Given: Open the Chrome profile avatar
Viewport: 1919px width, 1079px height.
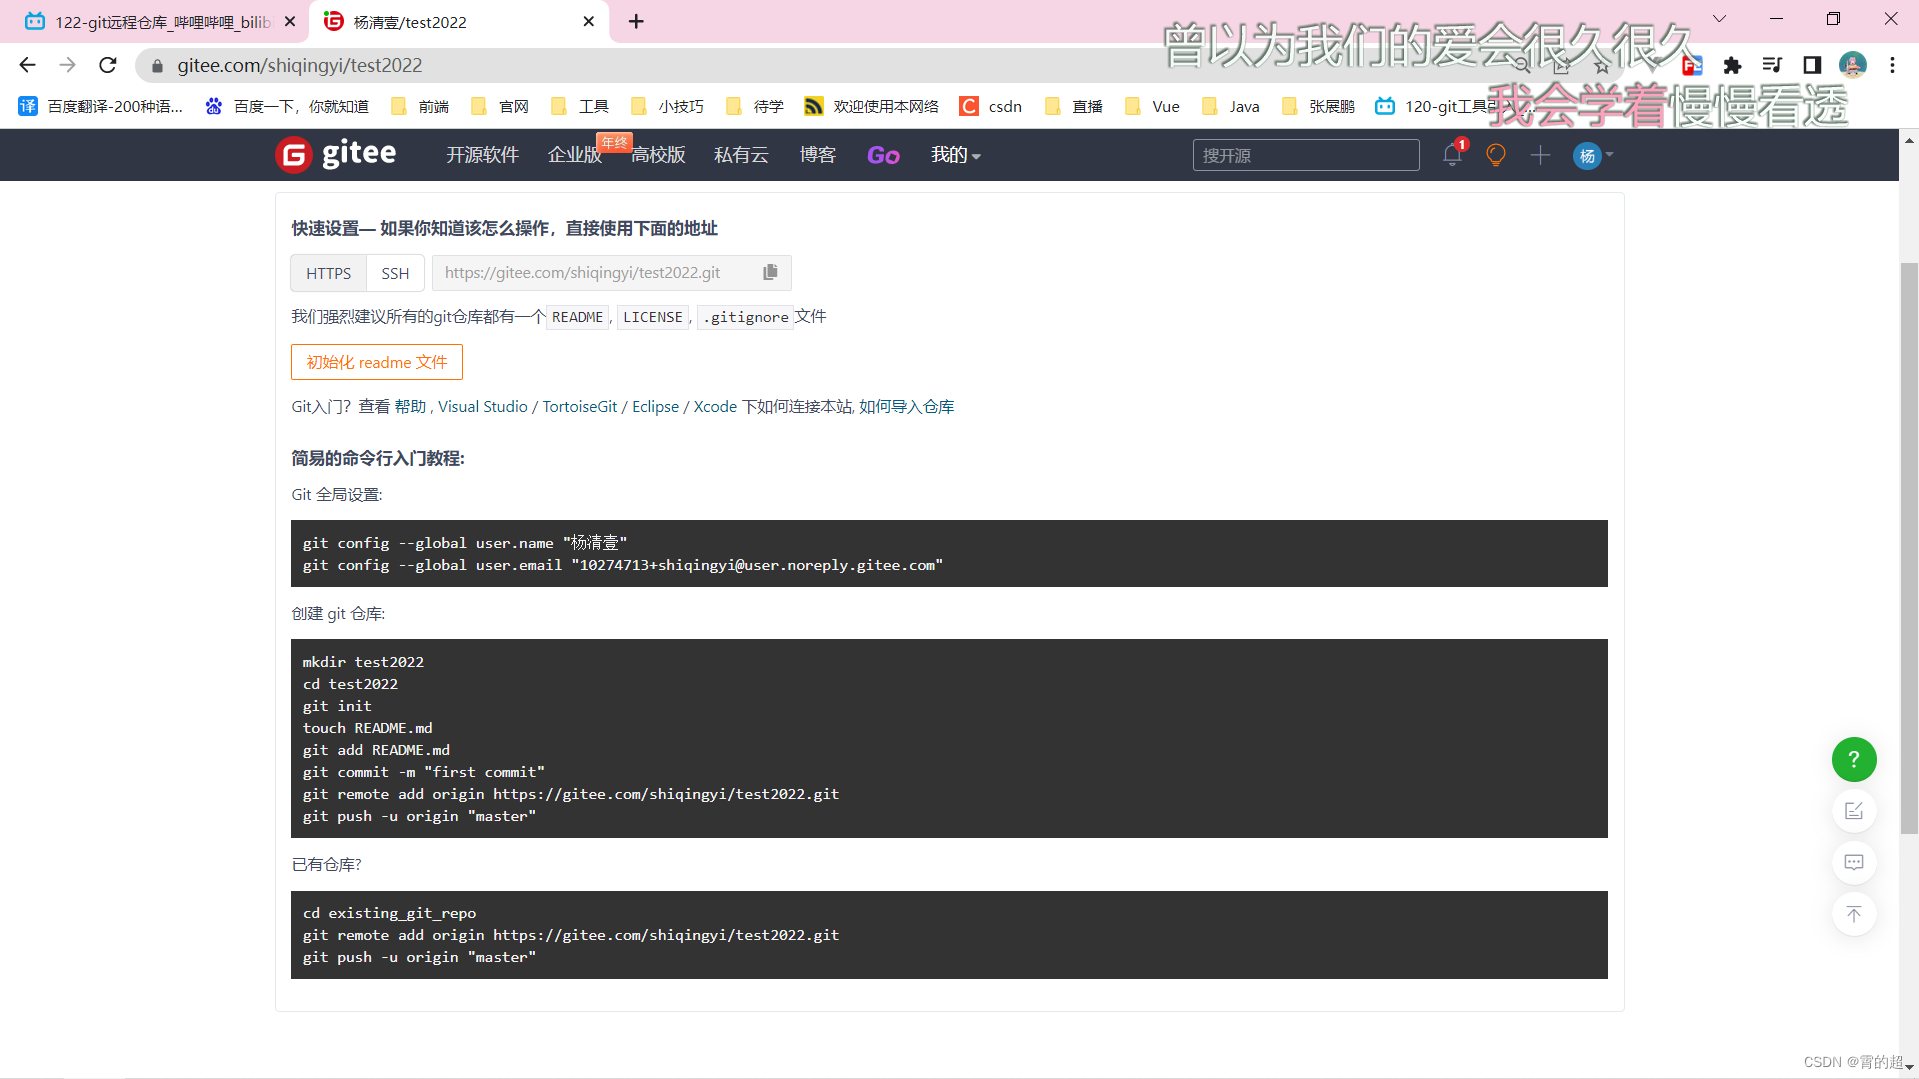Looking at the screenshot, I should coord(1853,65).
